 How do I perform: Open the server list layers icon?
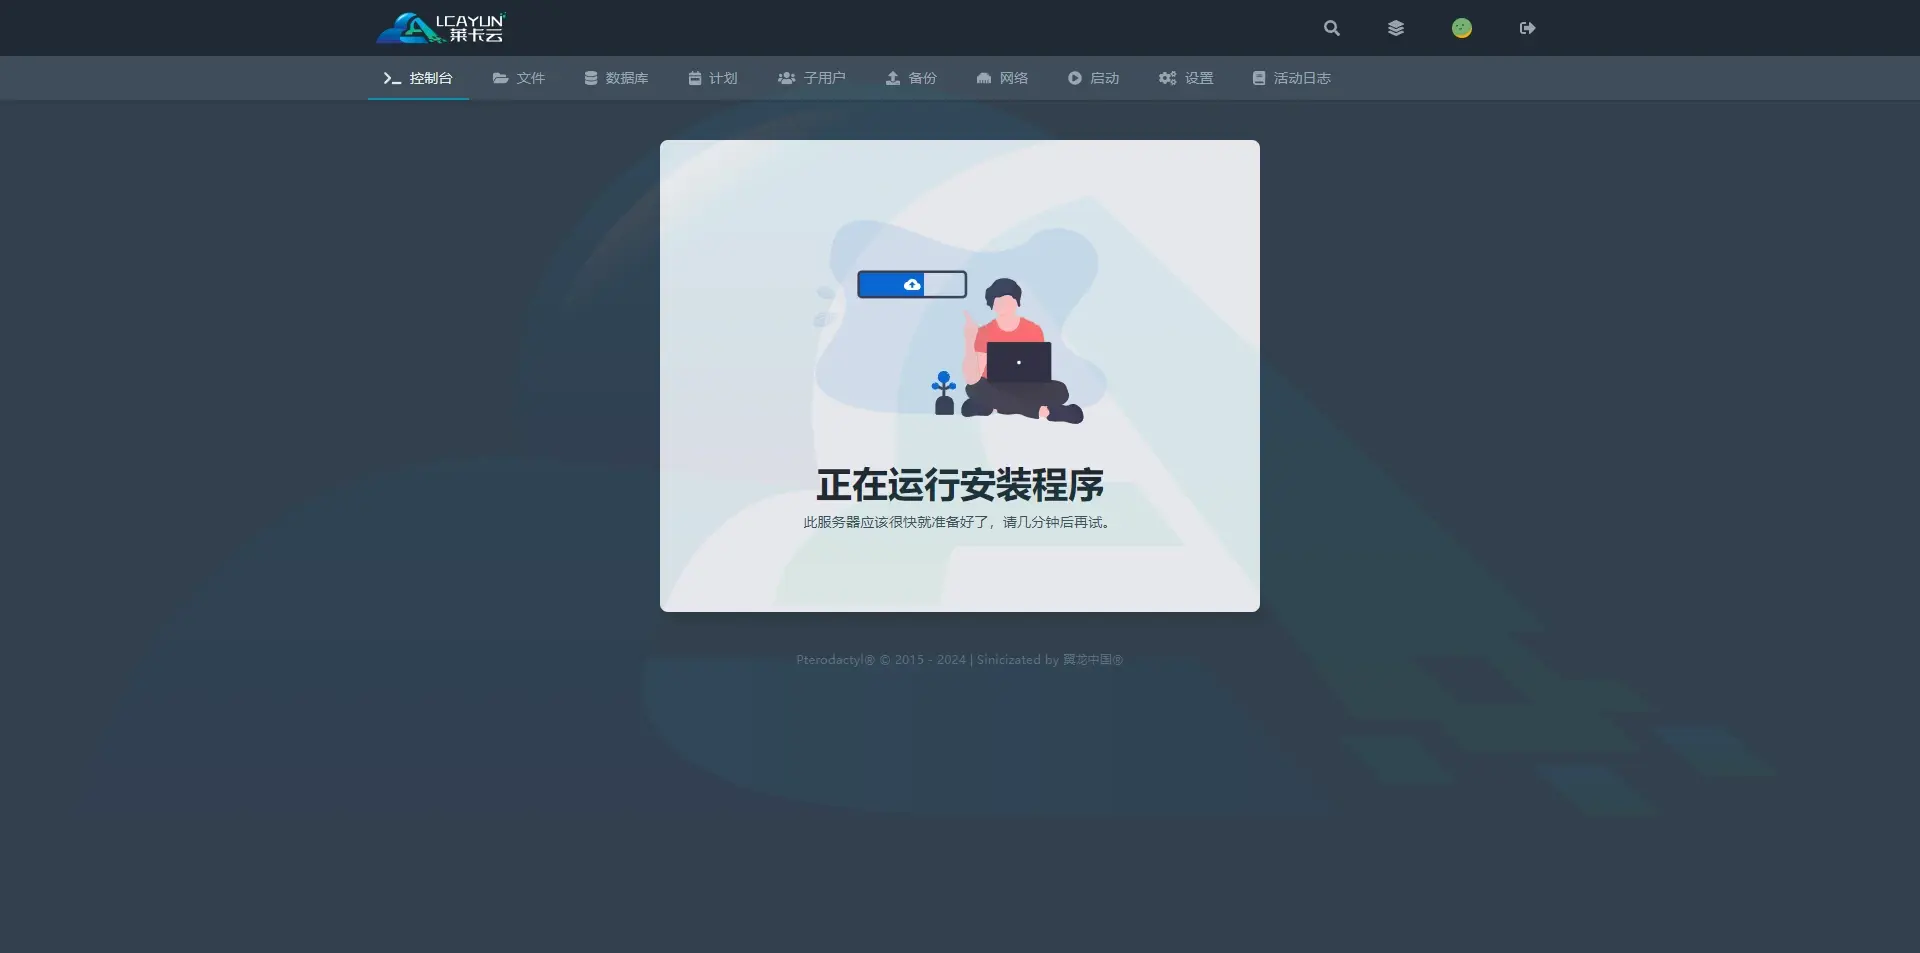tap(1396, 28)
